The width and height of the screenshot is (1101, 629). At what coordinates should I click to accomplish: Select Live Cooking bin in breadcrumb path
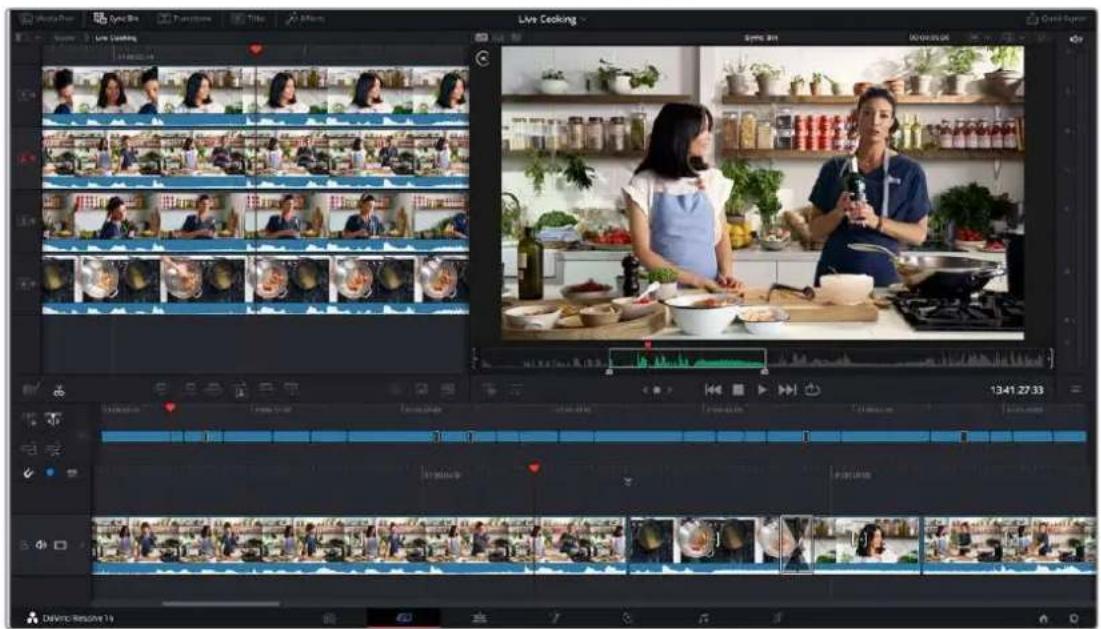pos(116,38)
